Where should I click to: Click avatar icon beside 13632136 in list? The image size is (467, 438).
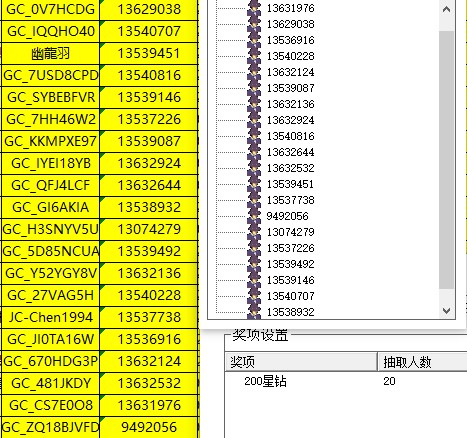coord(254,104)
